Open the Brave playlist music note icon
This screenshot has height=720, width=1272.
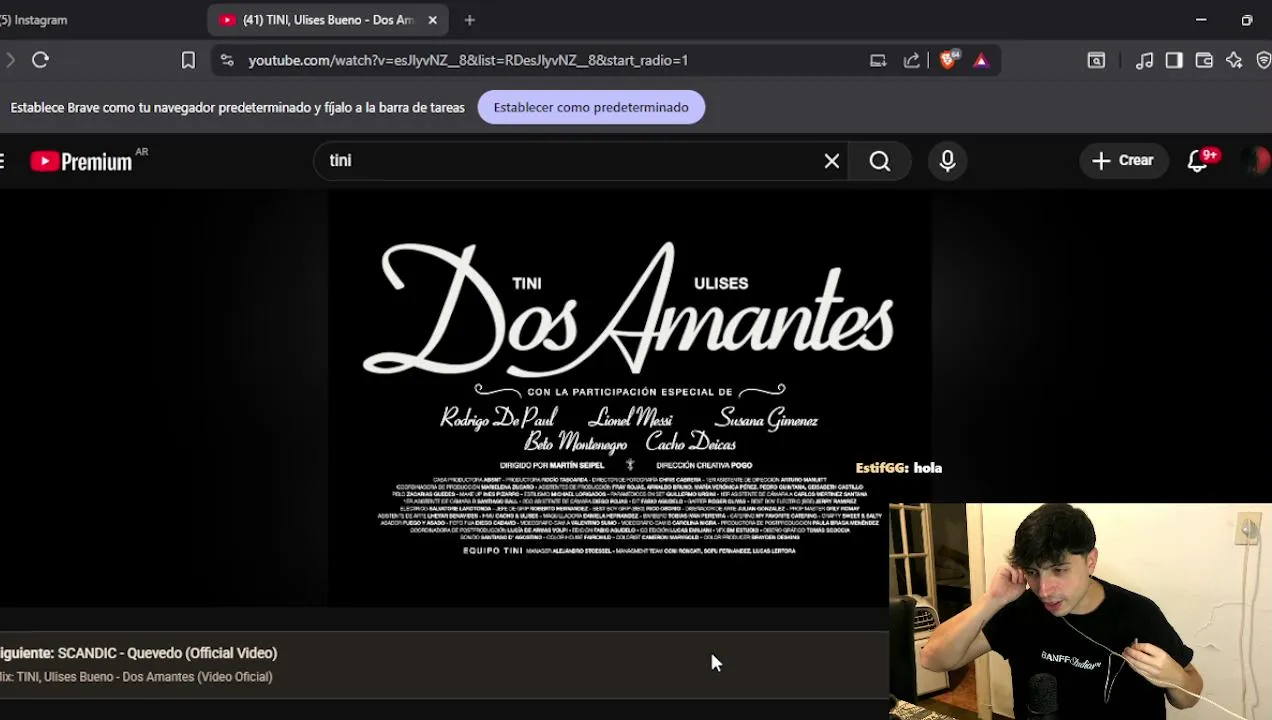(x=1144, y=60)
